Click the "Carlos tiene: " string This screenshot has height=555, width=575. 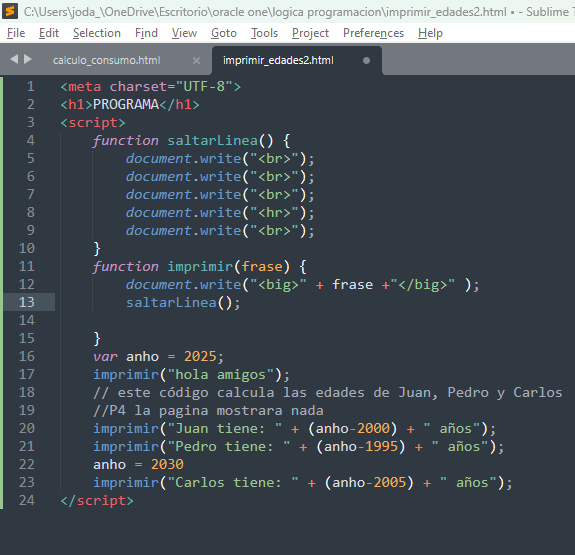pyautogui.click(x=233, y=482)
